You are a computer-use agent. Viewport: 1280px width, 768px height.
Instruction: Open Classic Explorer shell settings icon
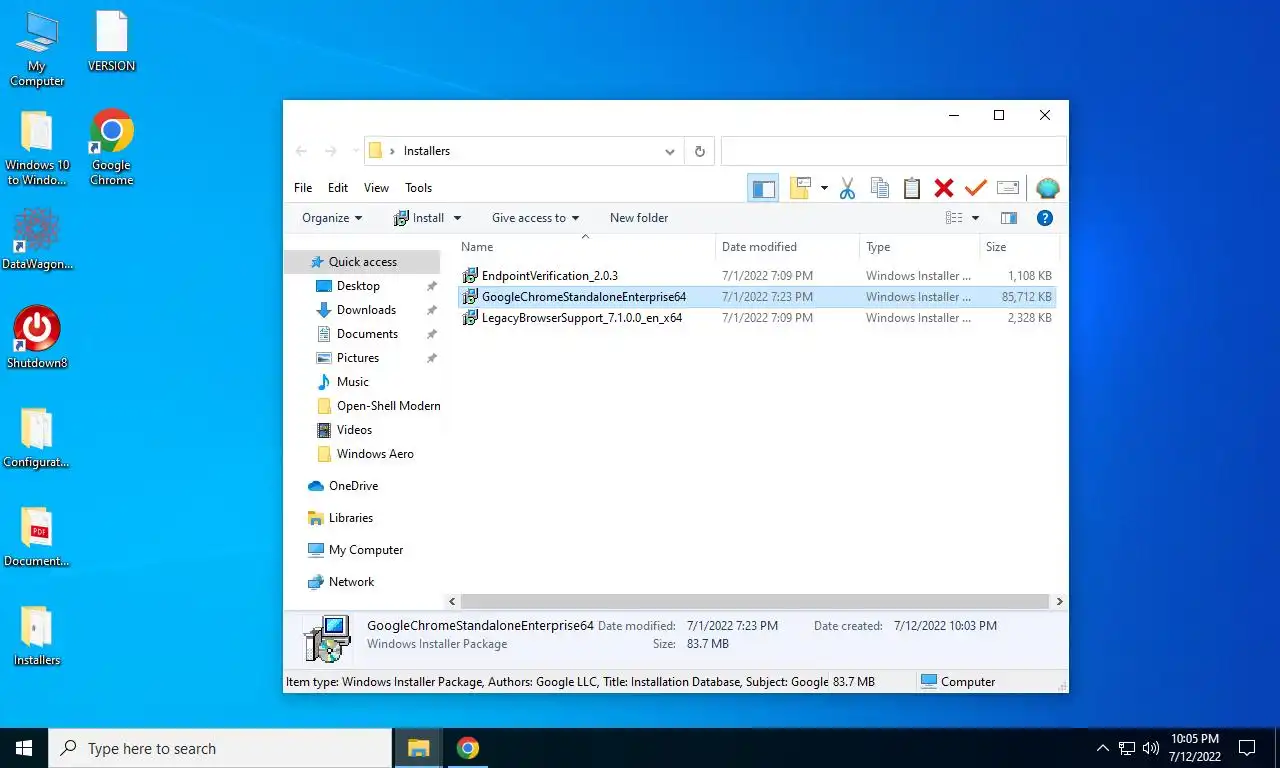[x=1047, y=188]
